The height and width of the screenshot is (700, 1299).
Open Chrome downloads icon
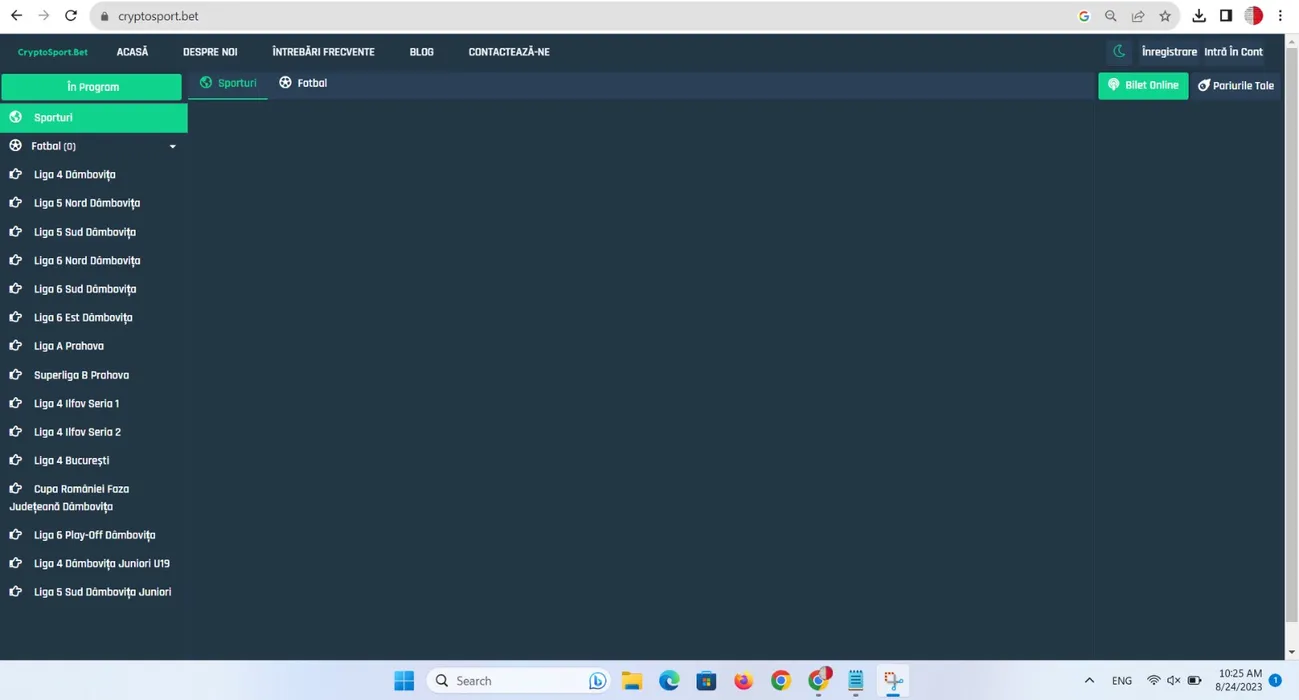(1199, 16)
